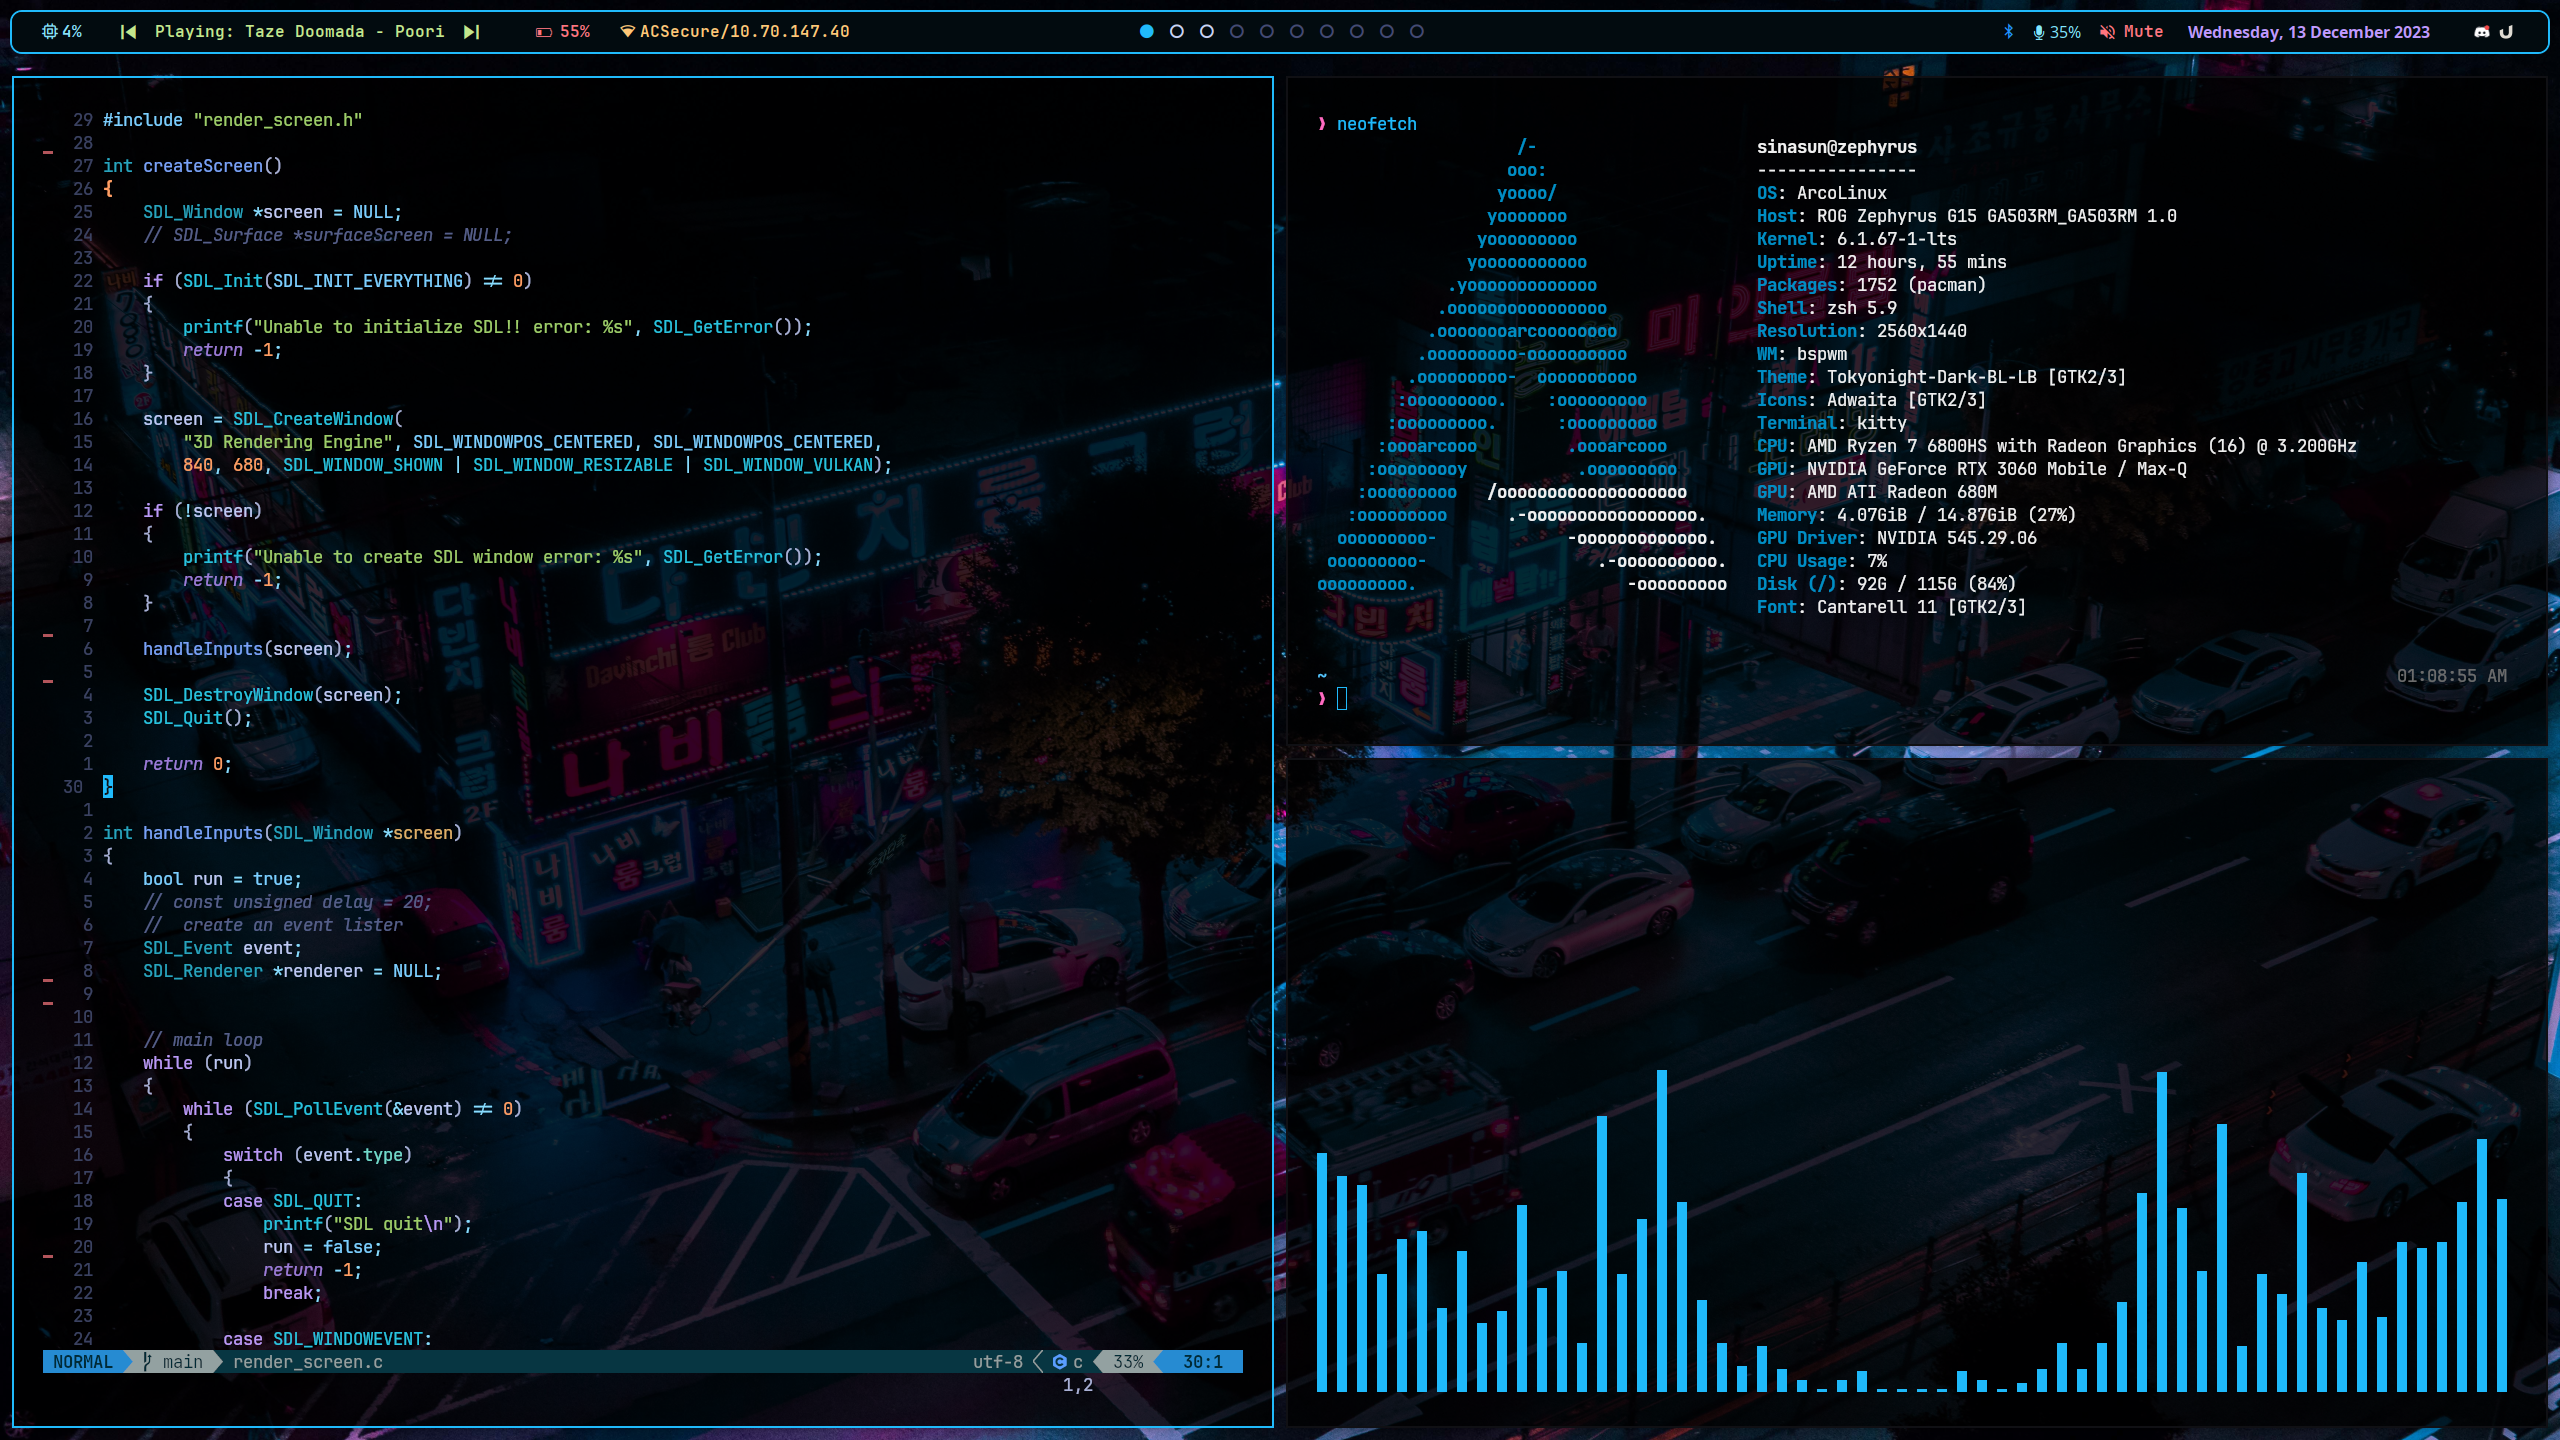
Task: Toggle the muted speaker indicator
Action: pos(2108,32)
